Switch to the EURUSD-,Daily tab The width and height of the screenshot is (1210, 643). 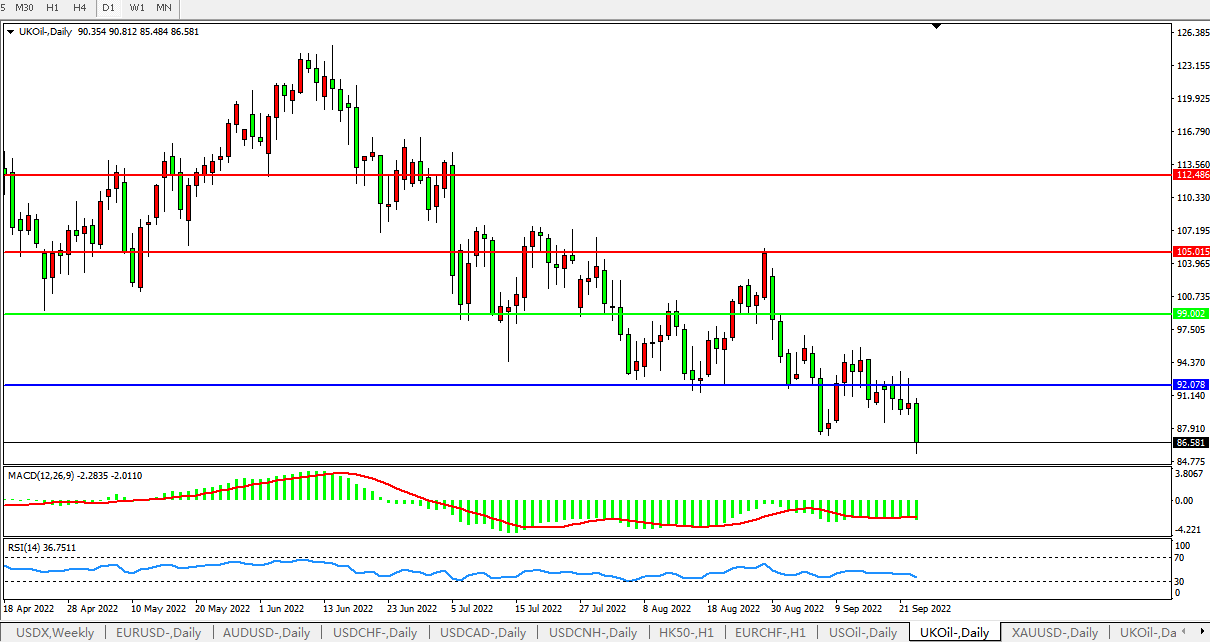tap(158, 632)
